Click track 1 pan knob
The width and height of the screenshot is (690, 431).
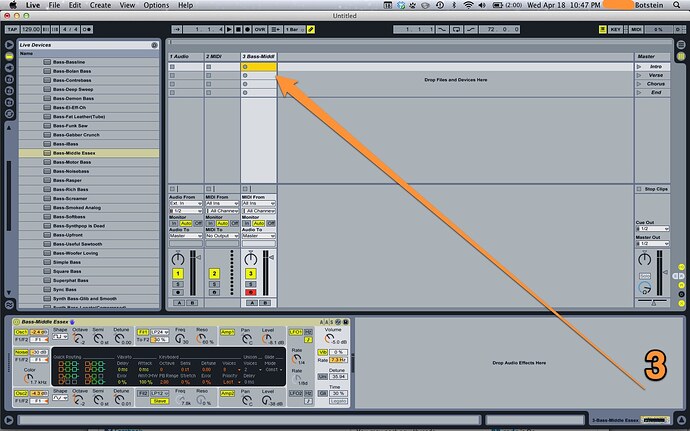178,258
